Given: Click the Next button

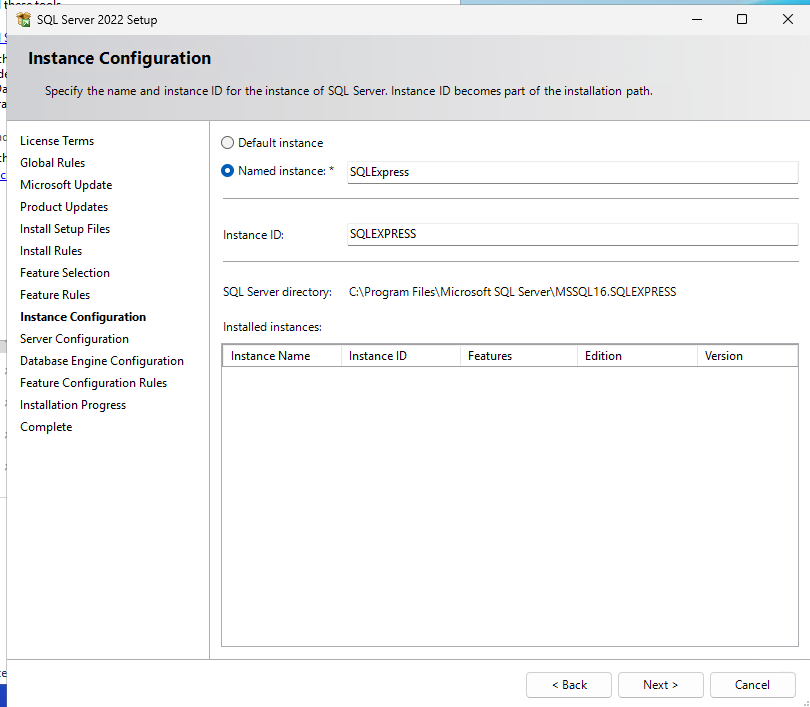Looking at the screenshot, I should (x=661, y=685).
